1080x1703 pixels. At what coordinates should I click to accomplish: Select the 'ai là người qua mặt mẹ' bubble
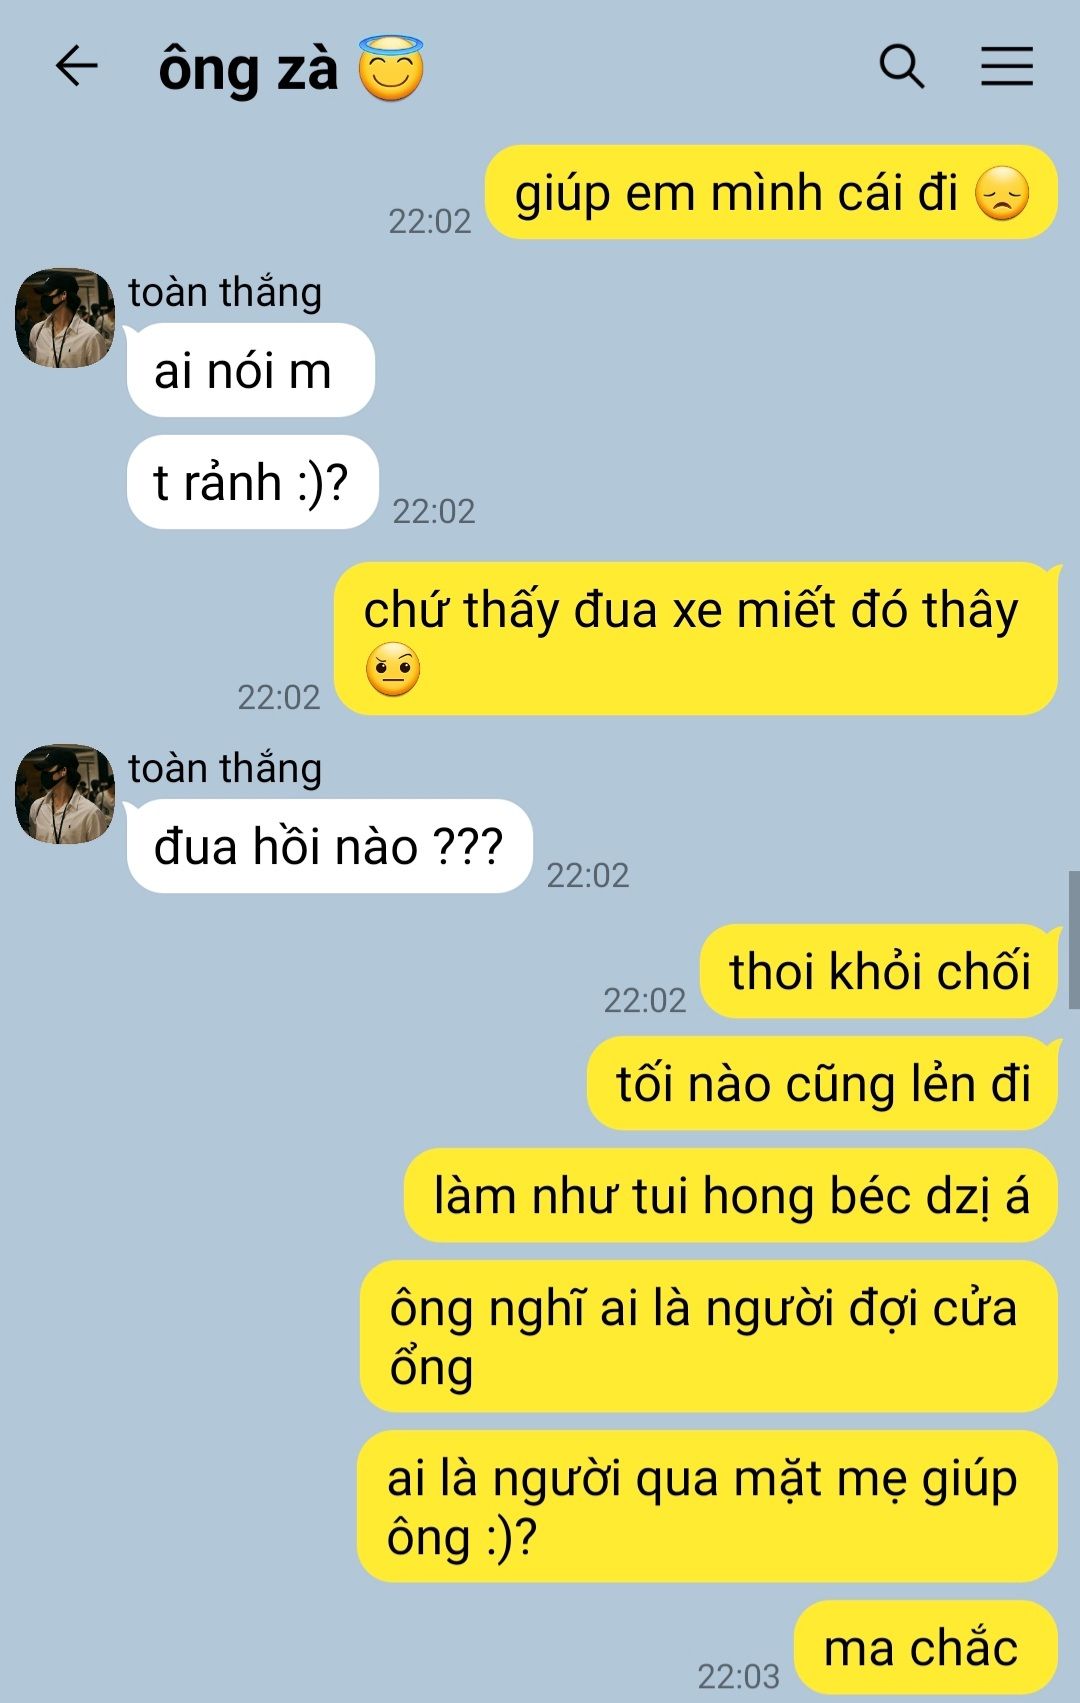[x=707, y=1507]
